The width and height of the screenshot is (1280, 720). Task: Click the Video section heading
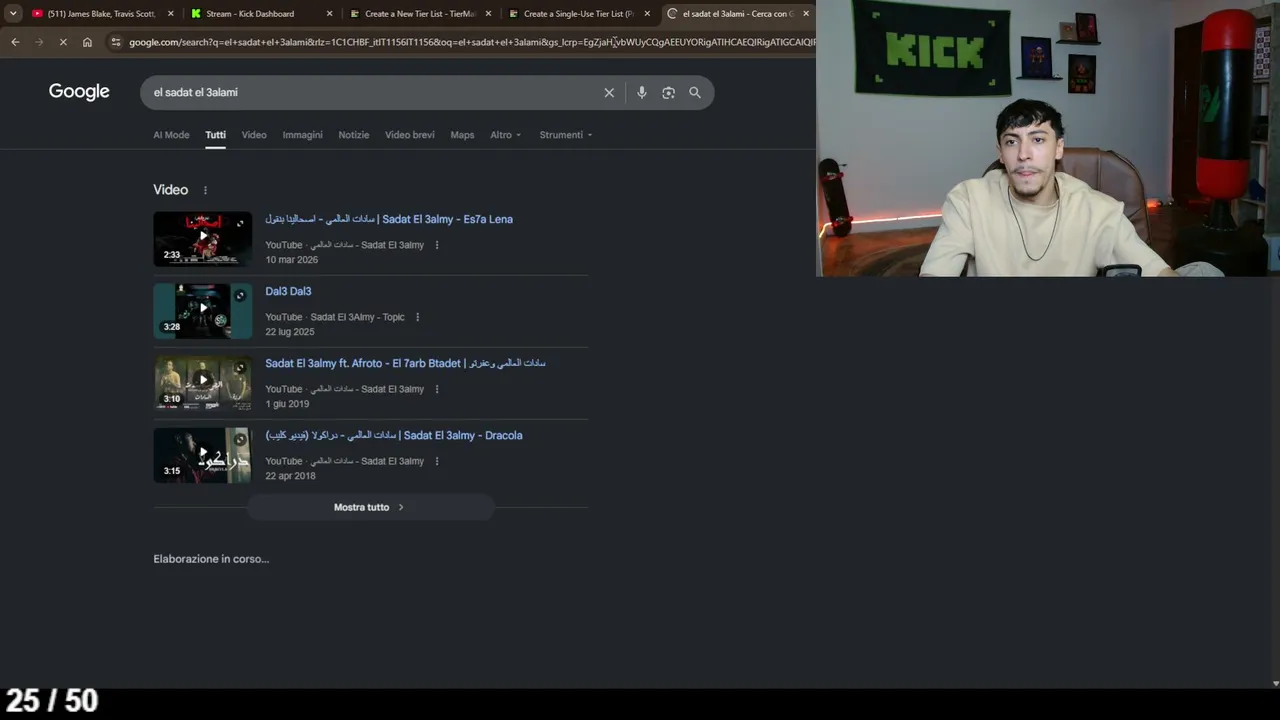point(170,190)
